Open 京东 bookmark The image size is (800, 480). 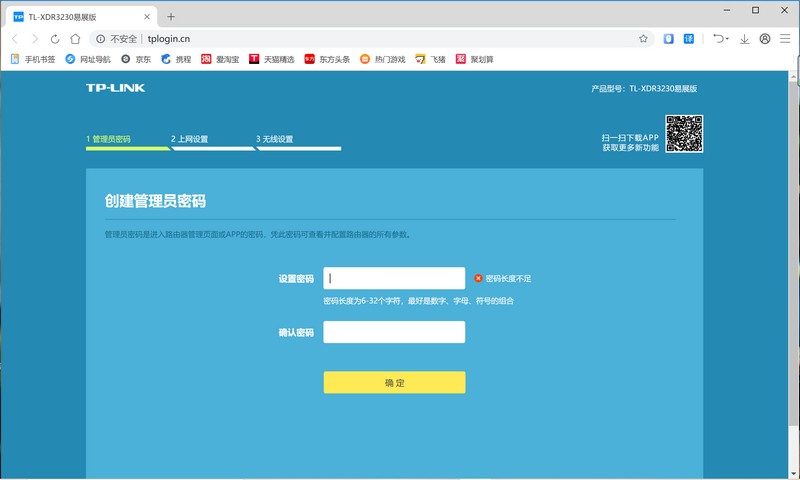tap(136, 59)
